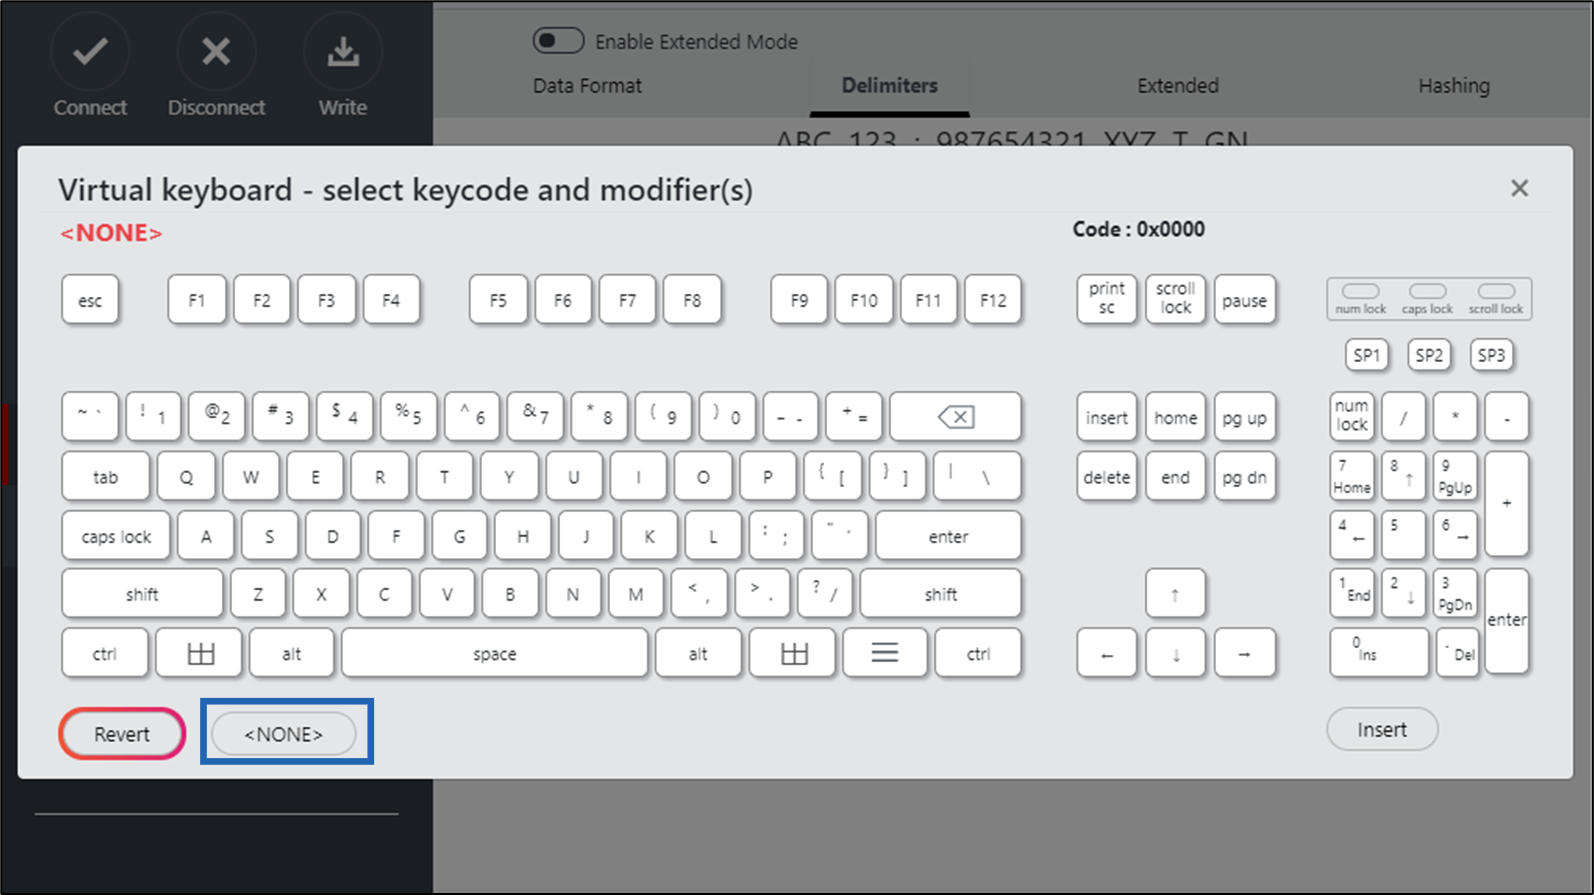Select the question mark slash key
Screen dimensions: 1594x895
pos(825,594)
